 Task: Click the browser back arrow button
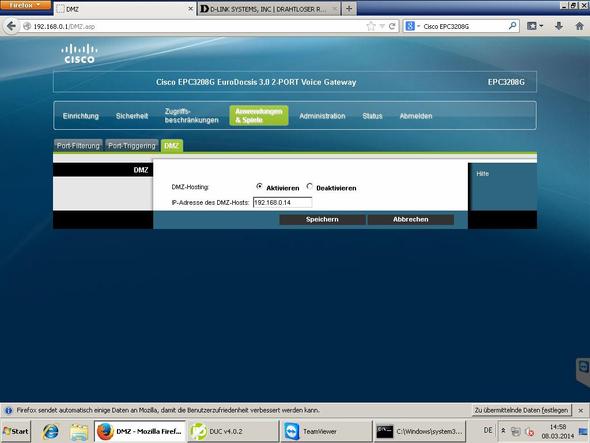coord(11,26)
